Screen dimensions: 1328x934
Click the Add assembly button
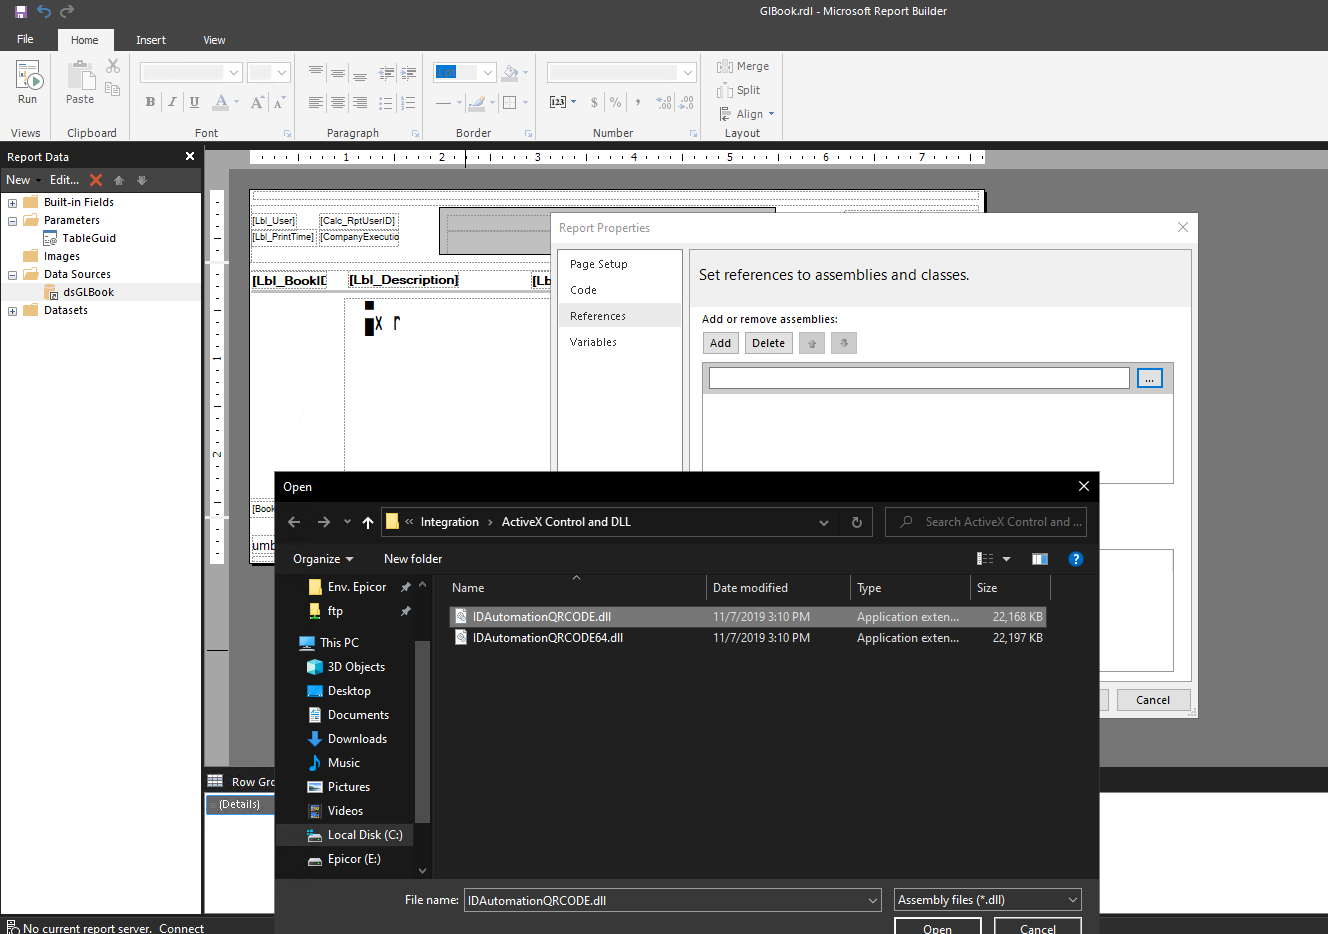[x=720, y=343]
